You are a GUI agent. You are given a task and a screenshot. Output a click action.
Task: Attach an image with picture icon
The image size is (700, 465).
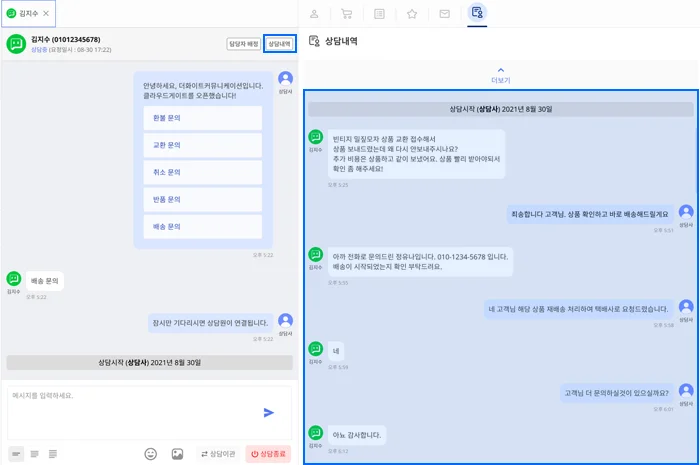tap(177, 454)
